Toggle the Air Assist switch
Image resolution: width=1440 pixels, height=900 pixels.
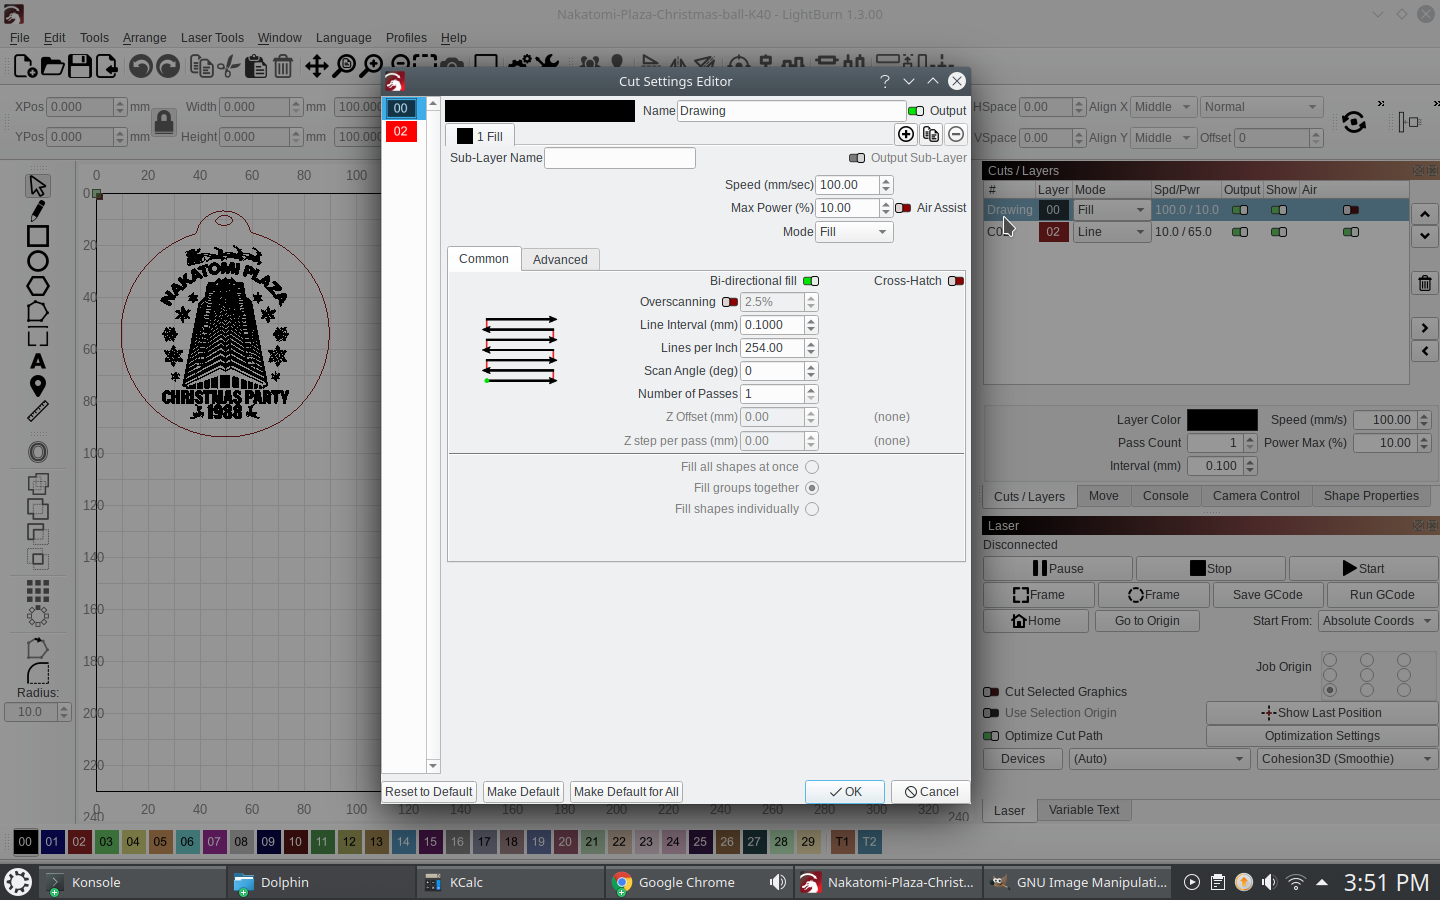903,208
